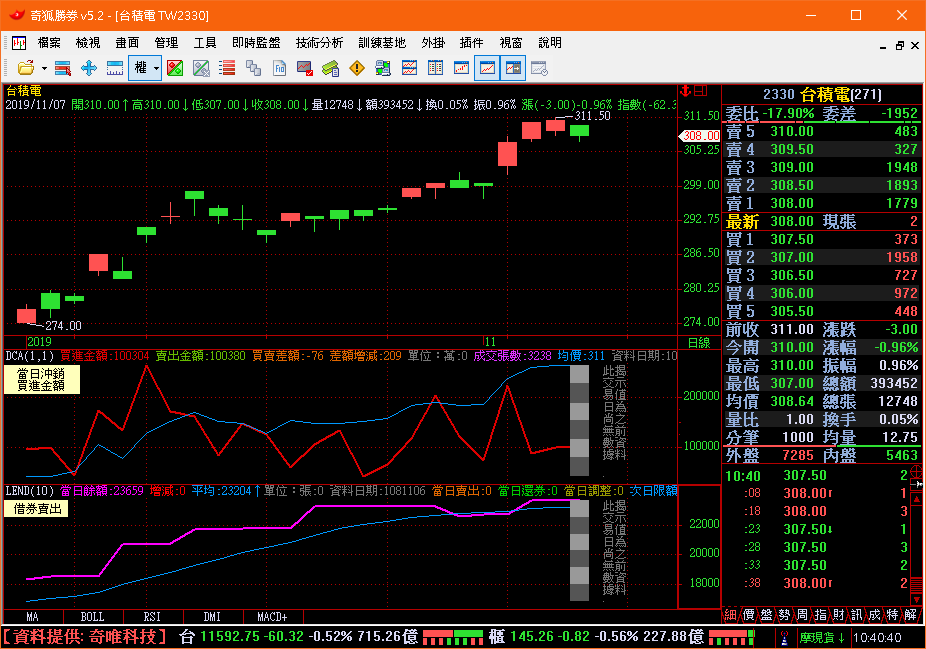926x649 pixels.
Task: Open the quote table grid toolbar icon
Action: (435, 68)
